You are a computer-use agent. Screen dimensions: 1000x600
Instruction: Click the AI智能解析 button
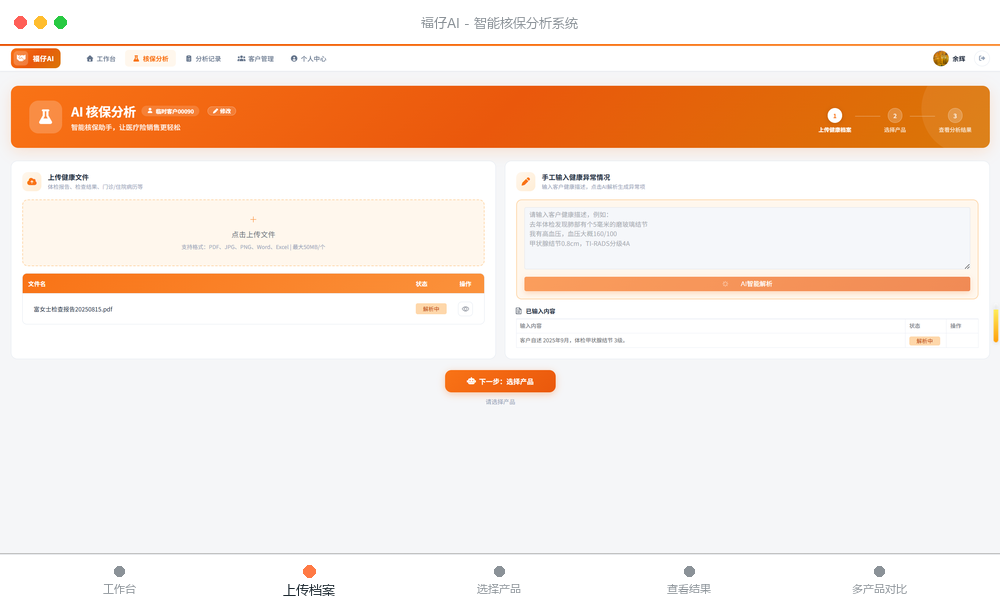[x=747, y=284]
